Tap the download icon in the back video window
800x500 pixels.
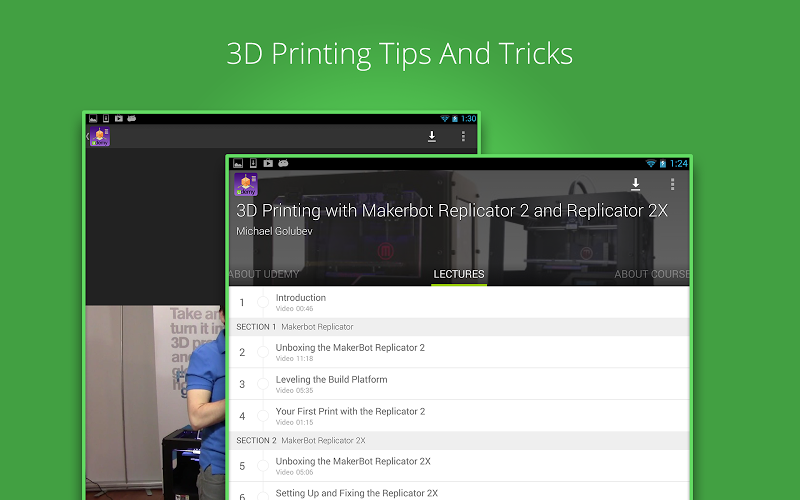(432, 136)
